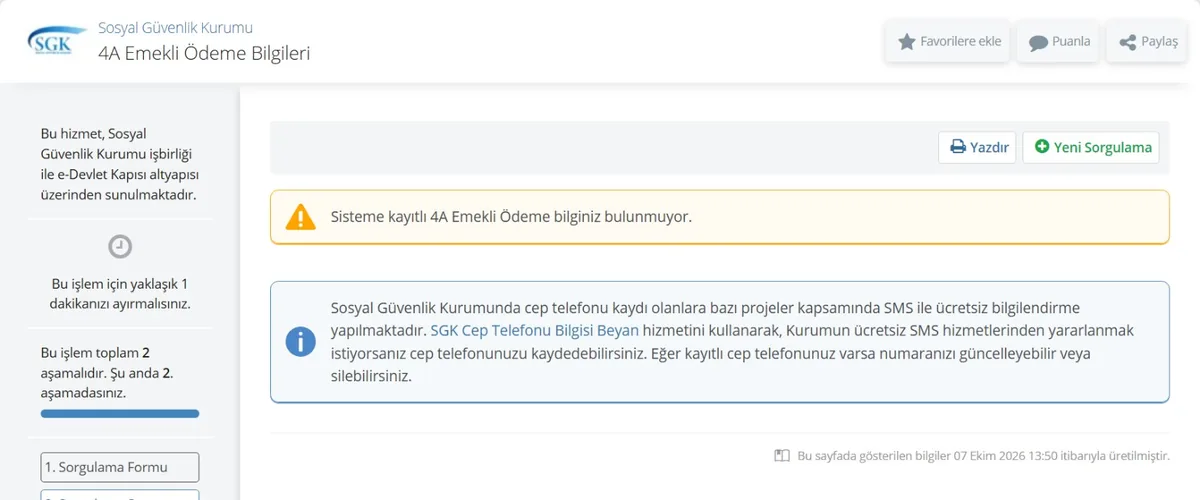1200x500 pixels.
Task: Click the share icon in Paylaş
Action: [1127, 43]
